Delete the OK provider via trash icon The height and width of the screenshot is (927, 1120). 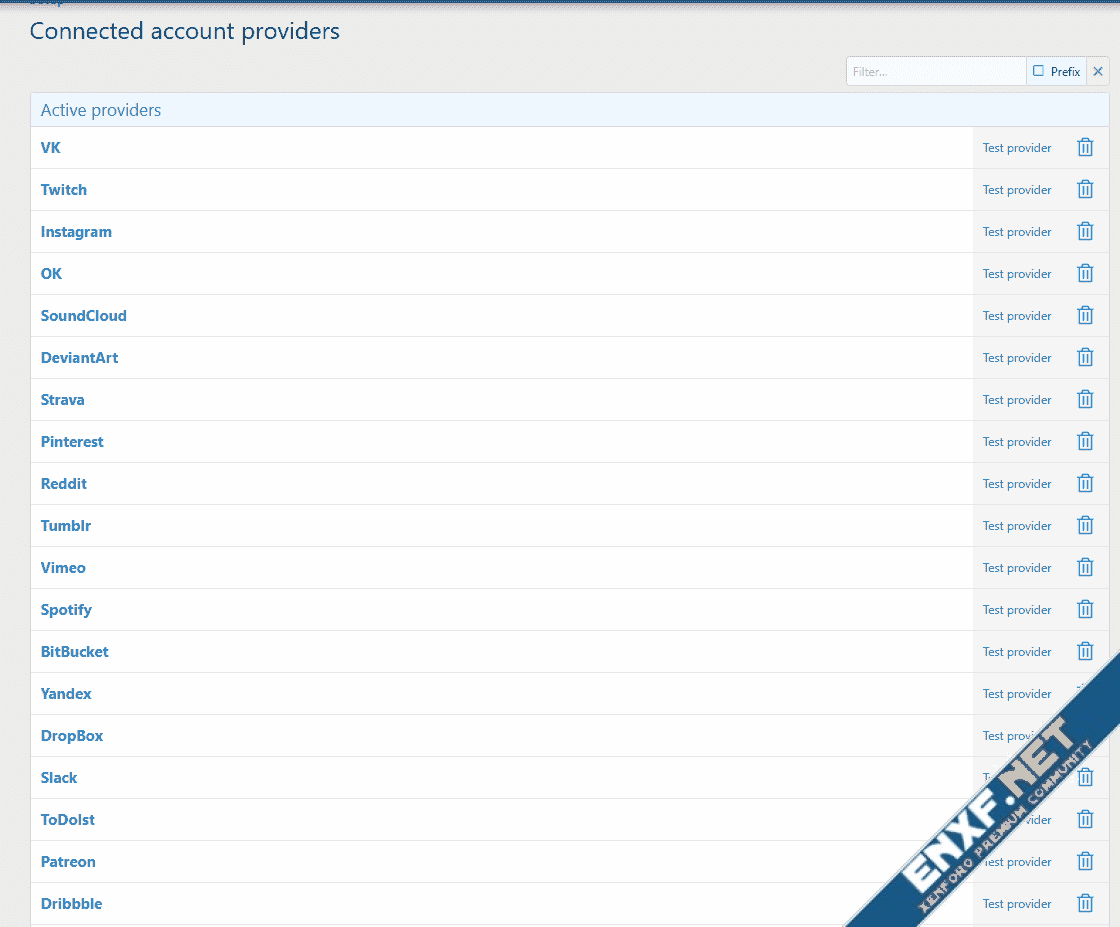point(1085,274)
